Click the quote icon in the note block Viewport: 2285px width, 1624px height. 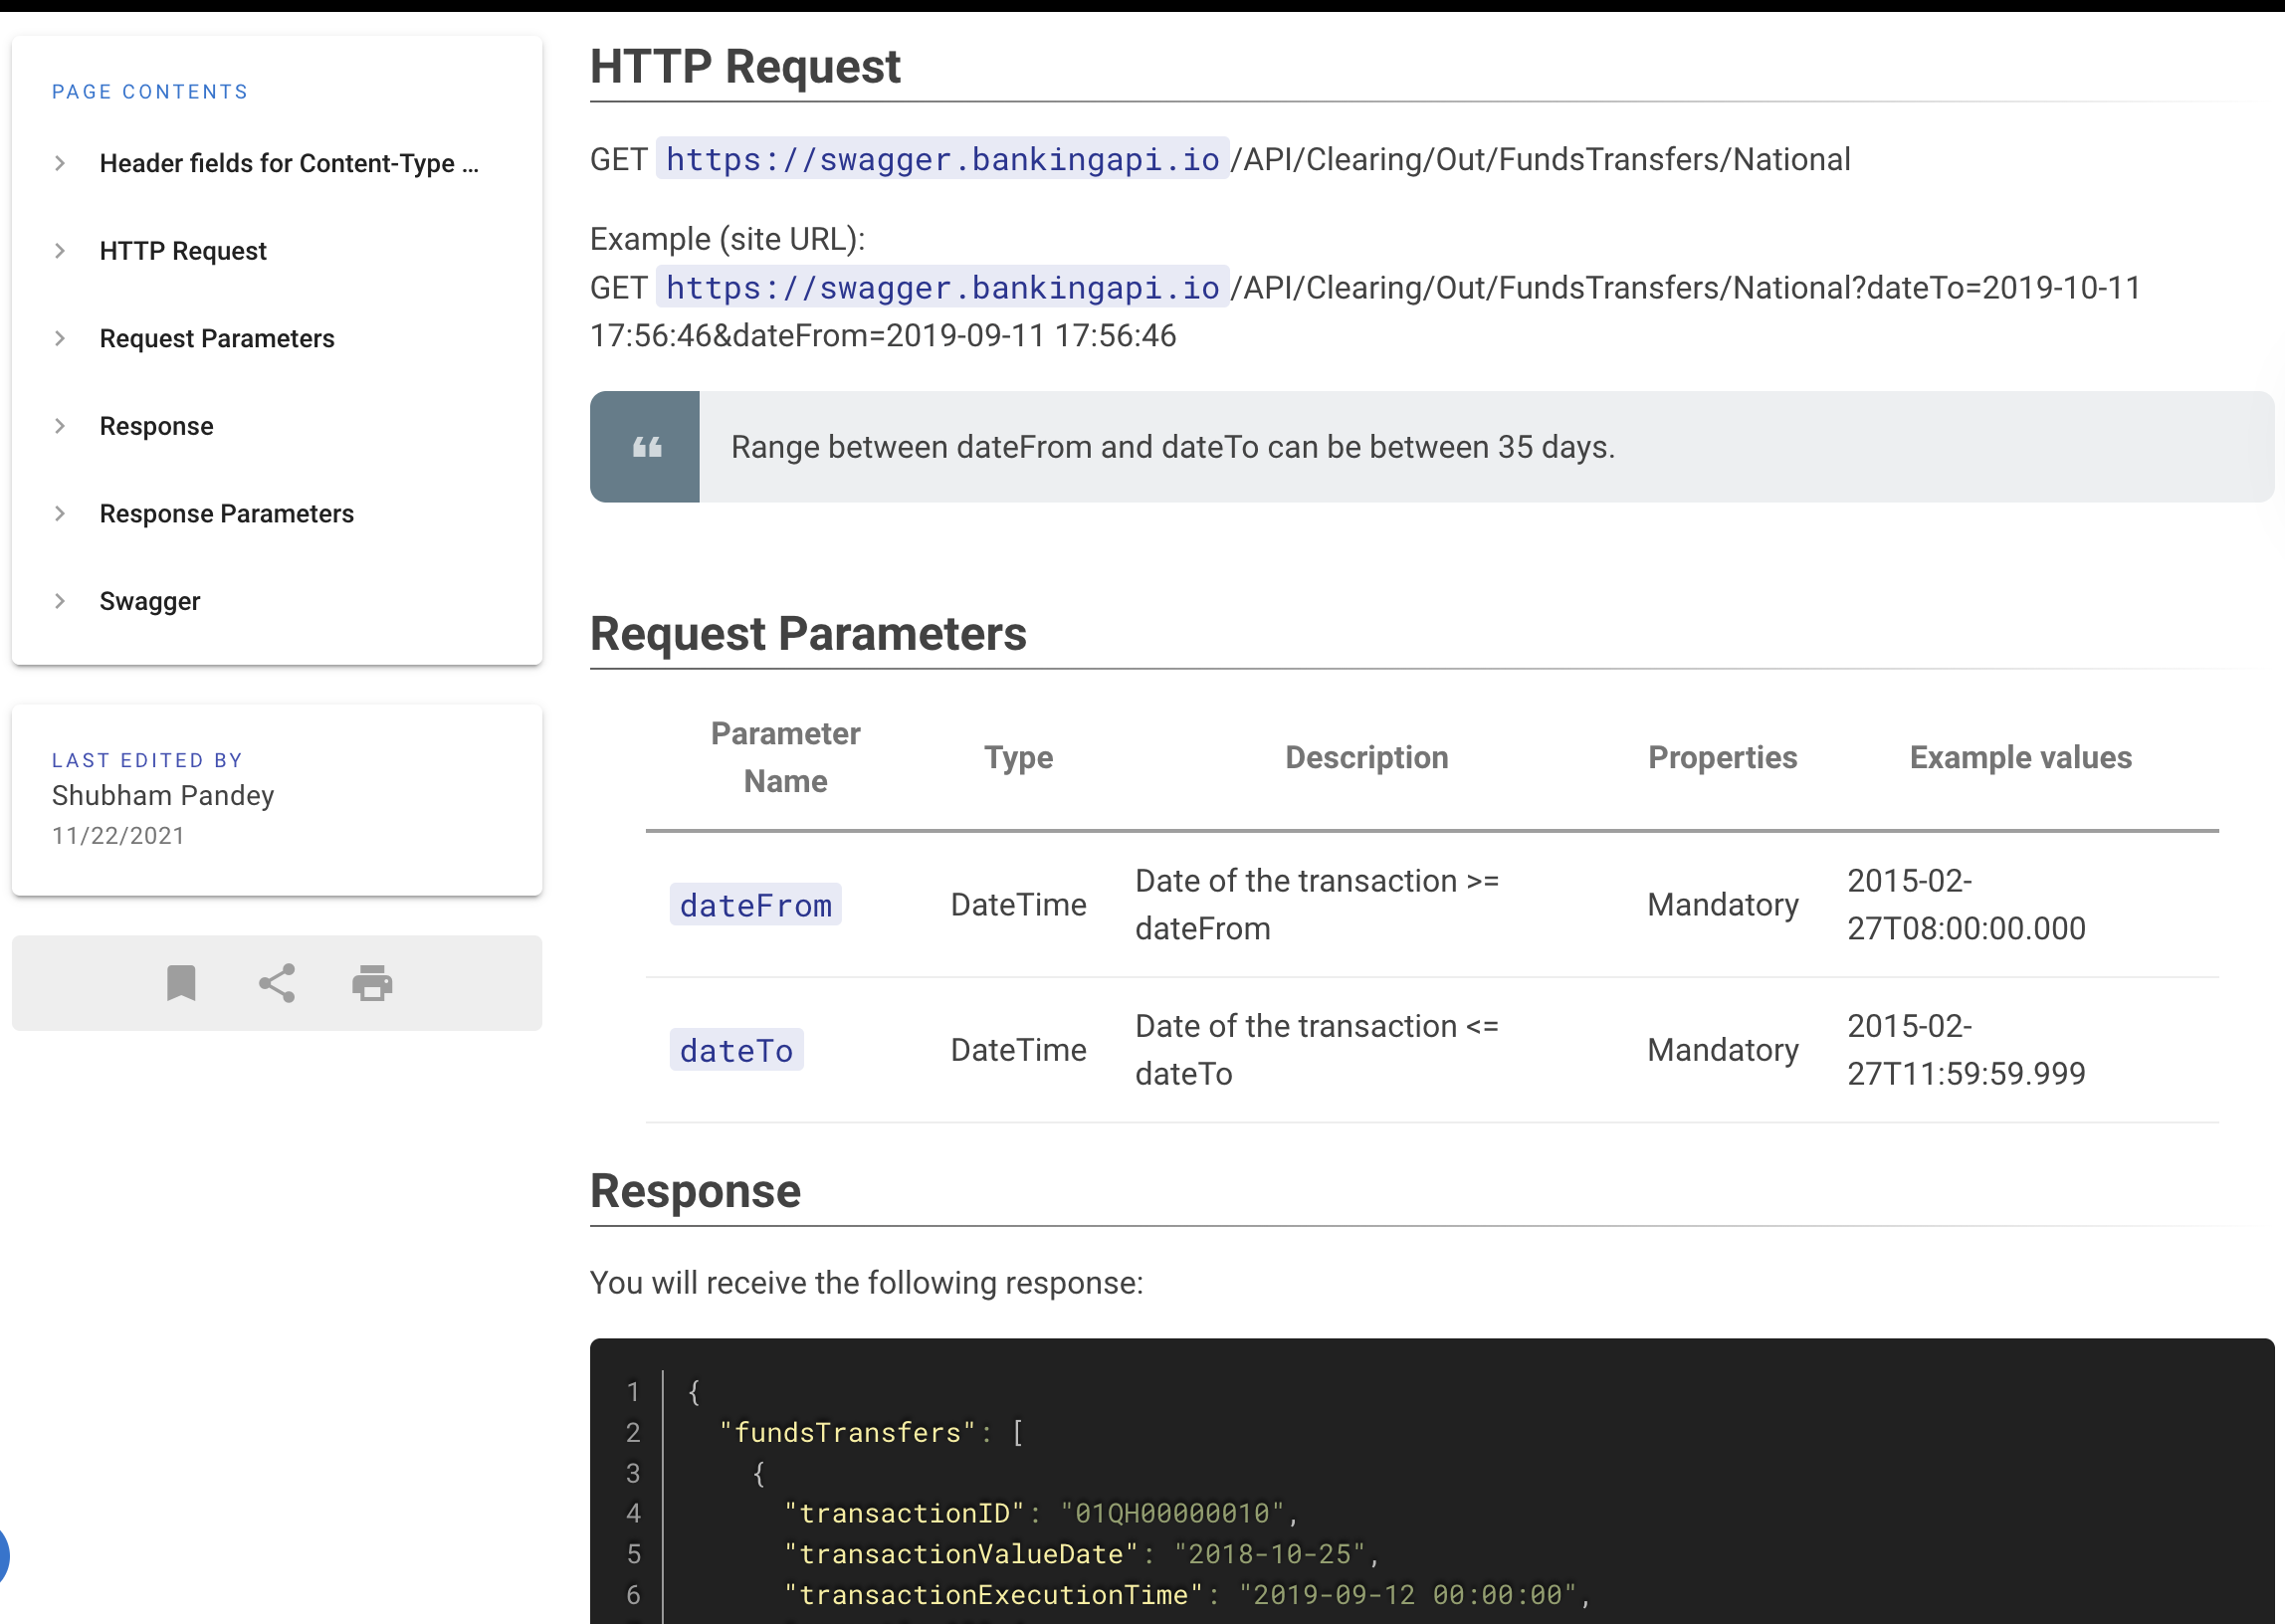646,447
